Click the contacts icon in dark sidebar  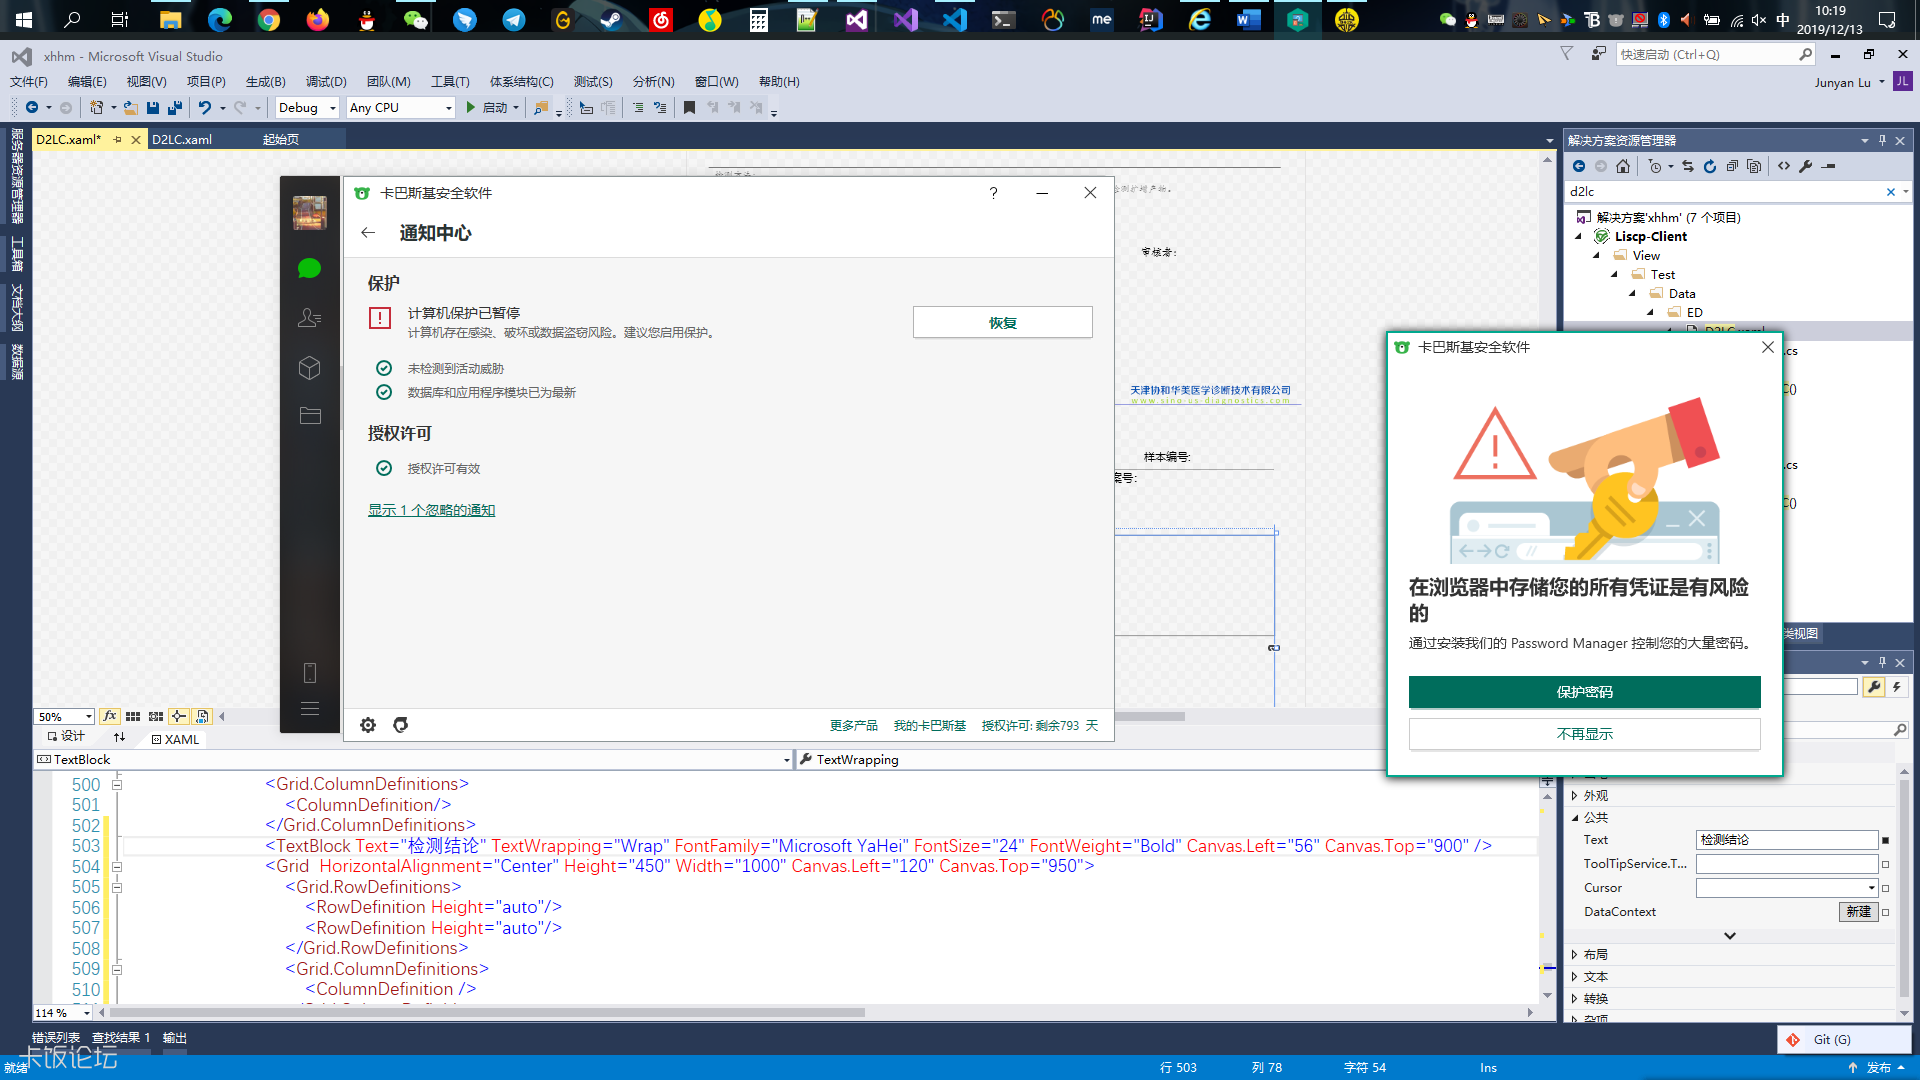309,318
